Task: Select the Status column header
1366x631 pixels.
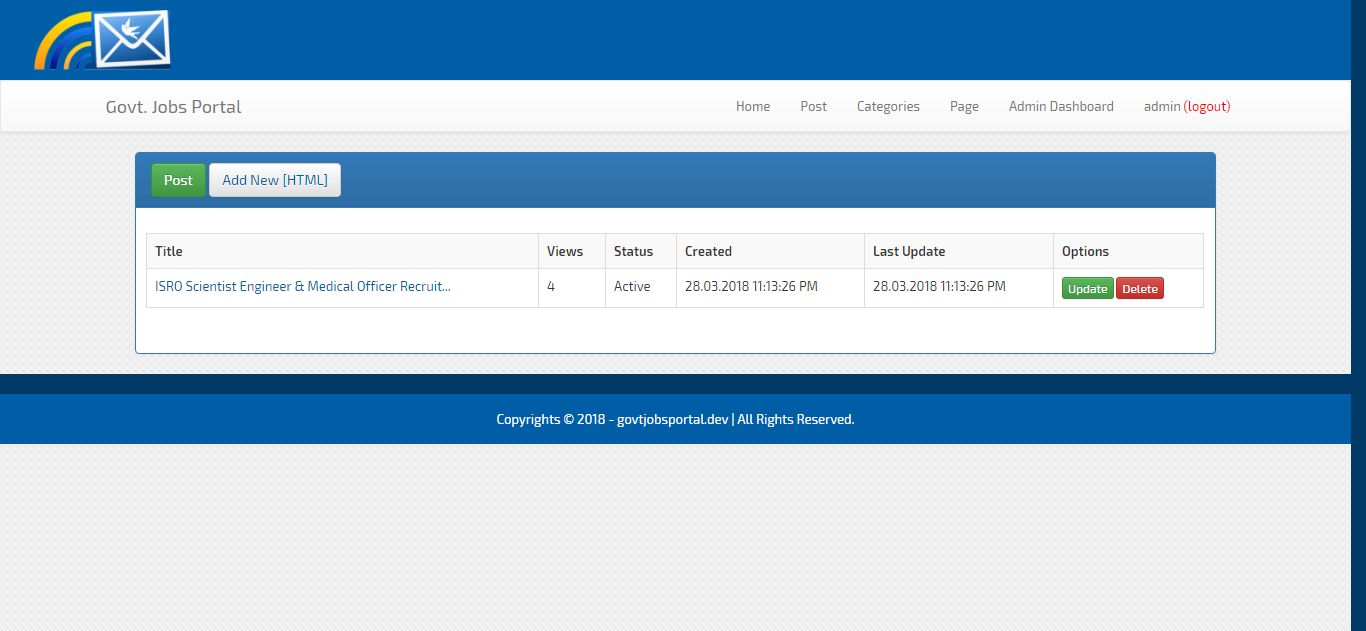Action: (641, 251)
